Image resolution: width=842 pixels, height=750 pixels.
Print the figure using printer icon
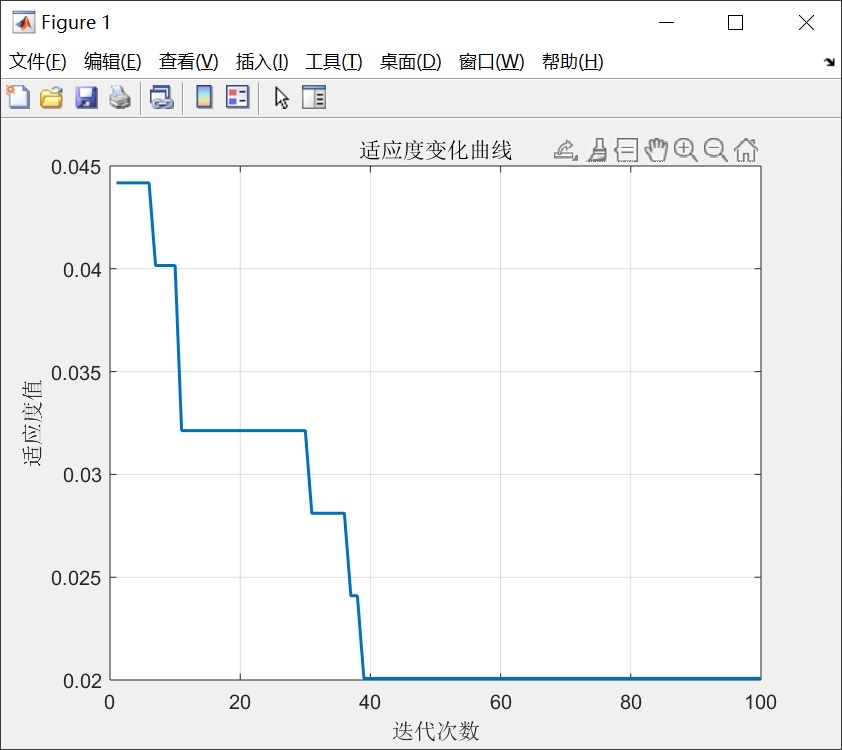point(120,98)
